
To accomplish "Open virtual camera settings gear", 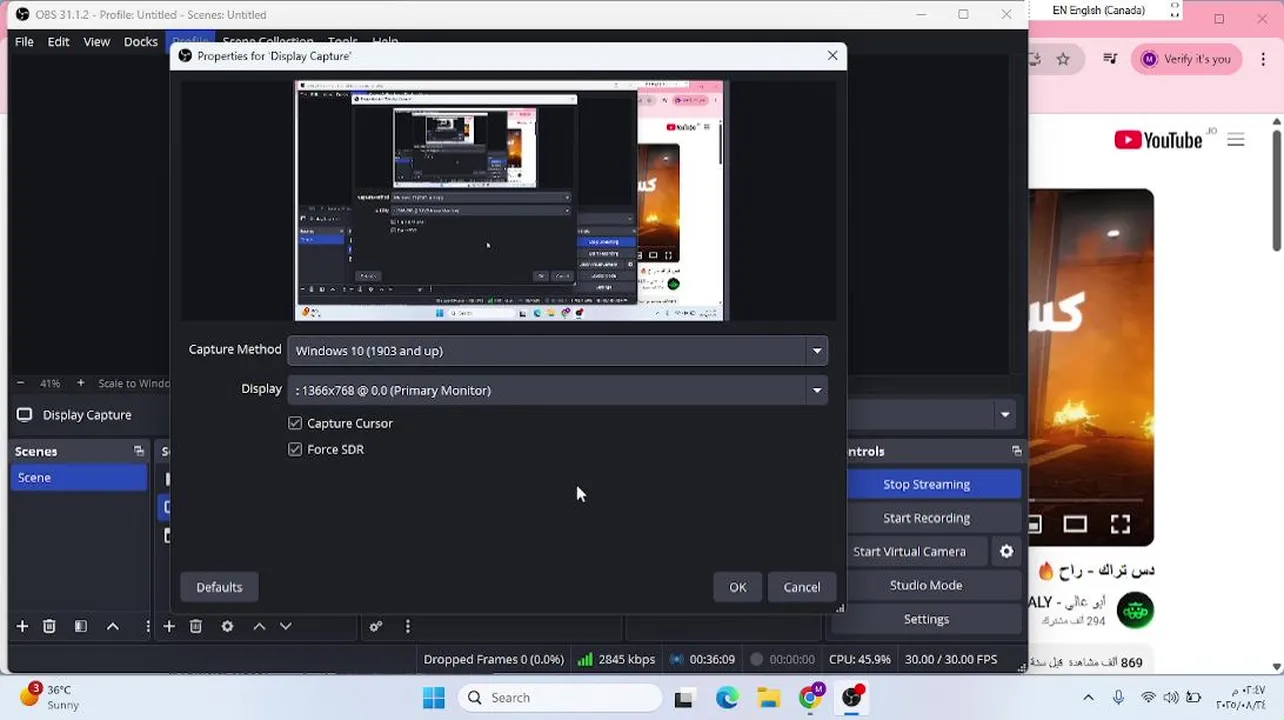I will (1007, 551).
